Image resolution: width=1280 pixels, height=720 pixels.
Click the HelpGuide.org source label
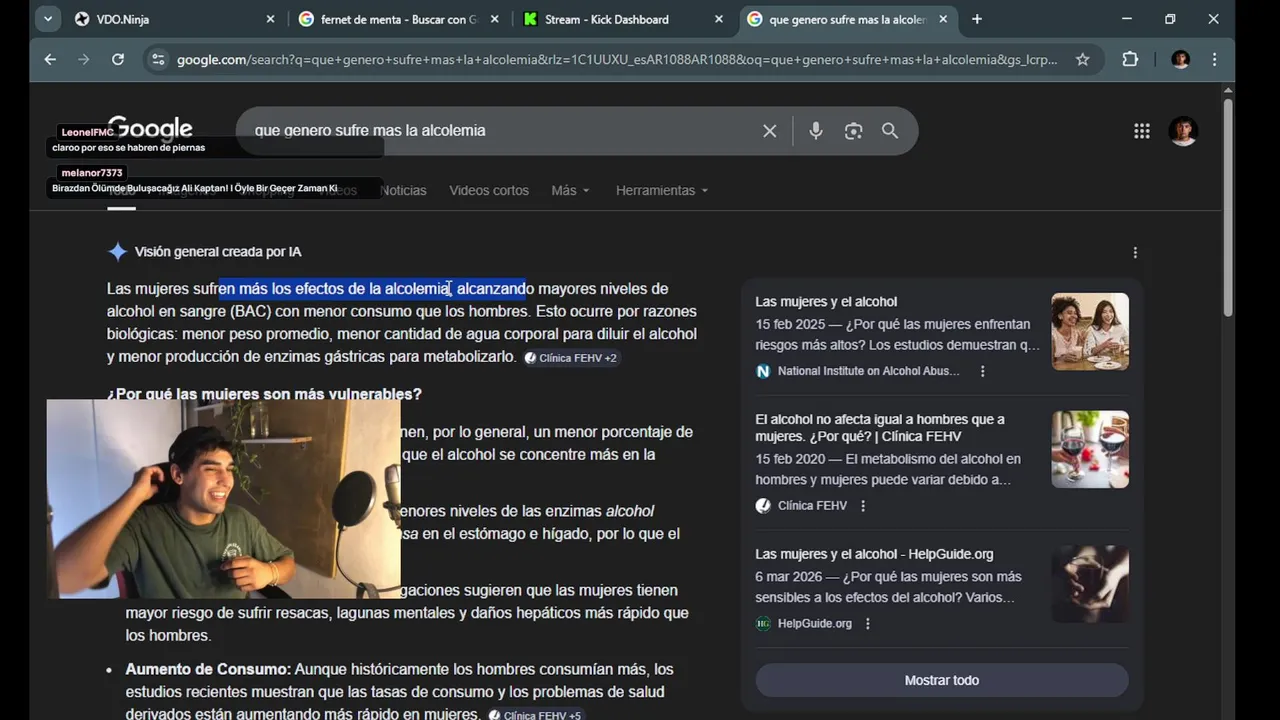[814, 624]
